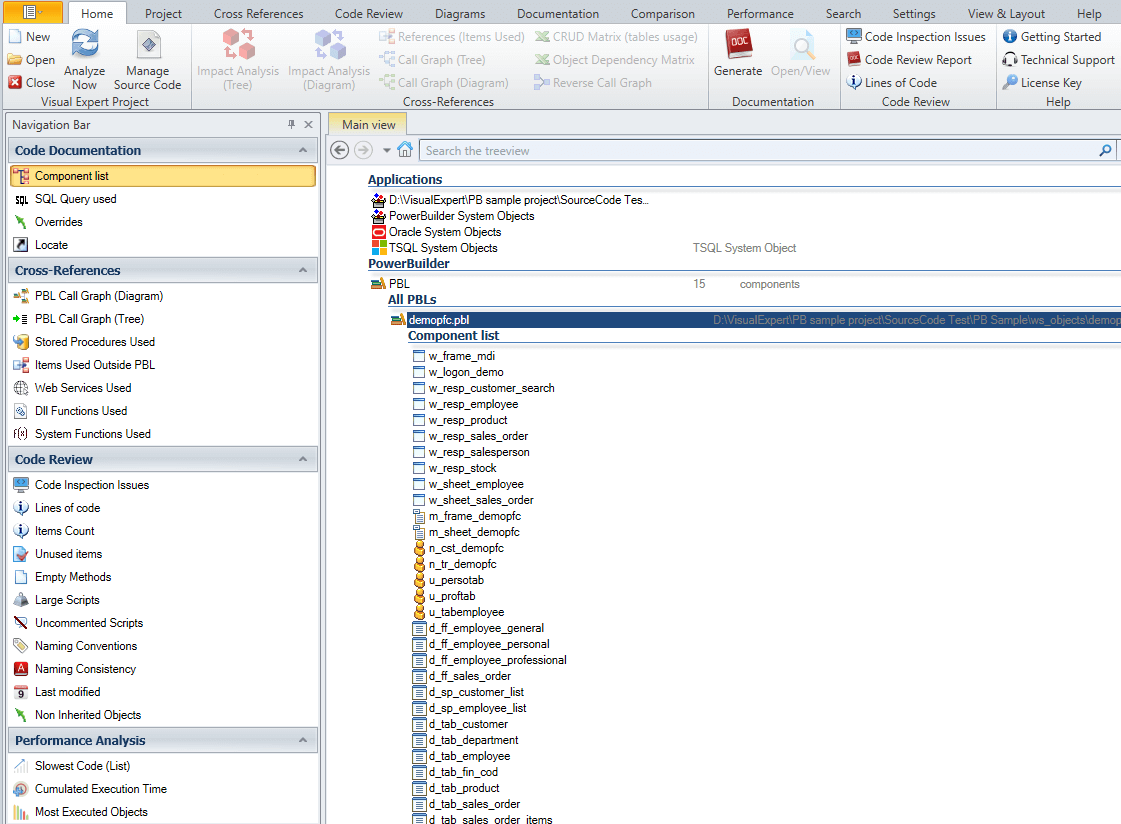
Task: Collapse the Performance Analysis section
Action: pyautogui.click(x=303, y=740)
